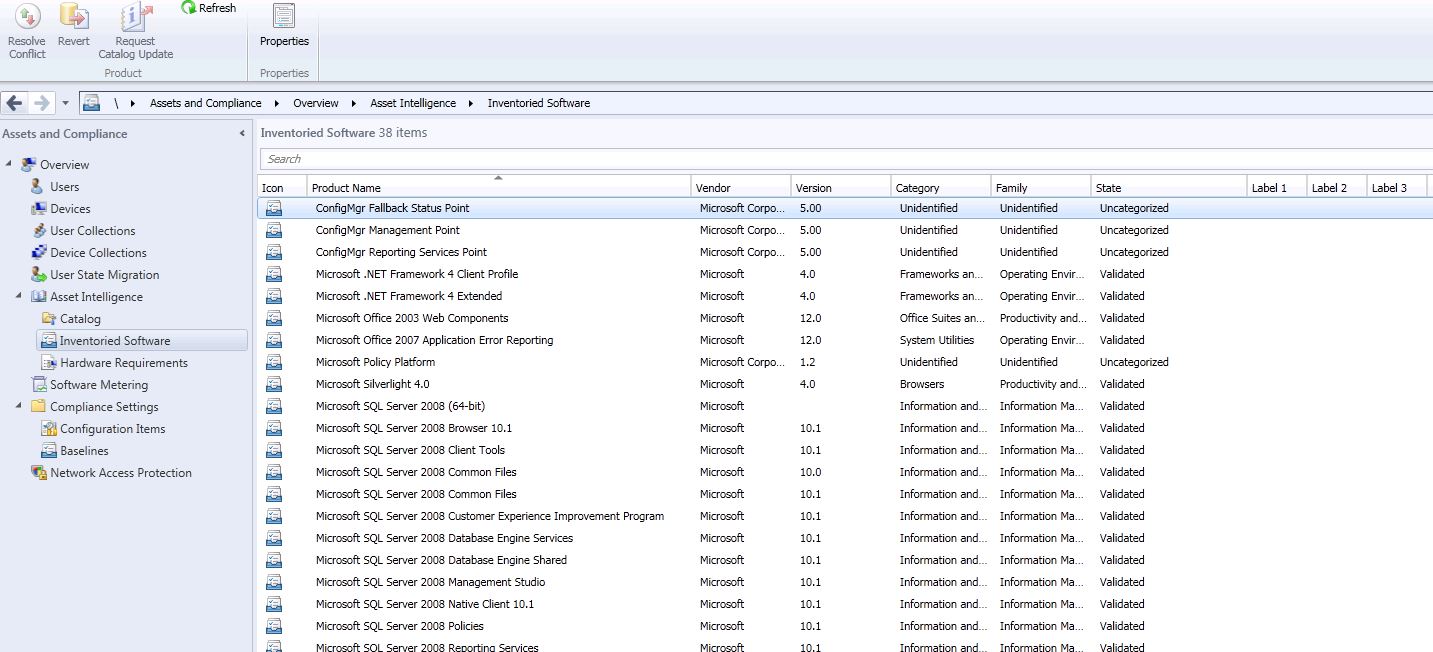Collapse the Assets and Compliance pane
Viewport: 1433px width, 652px height.
coord(241,133)
